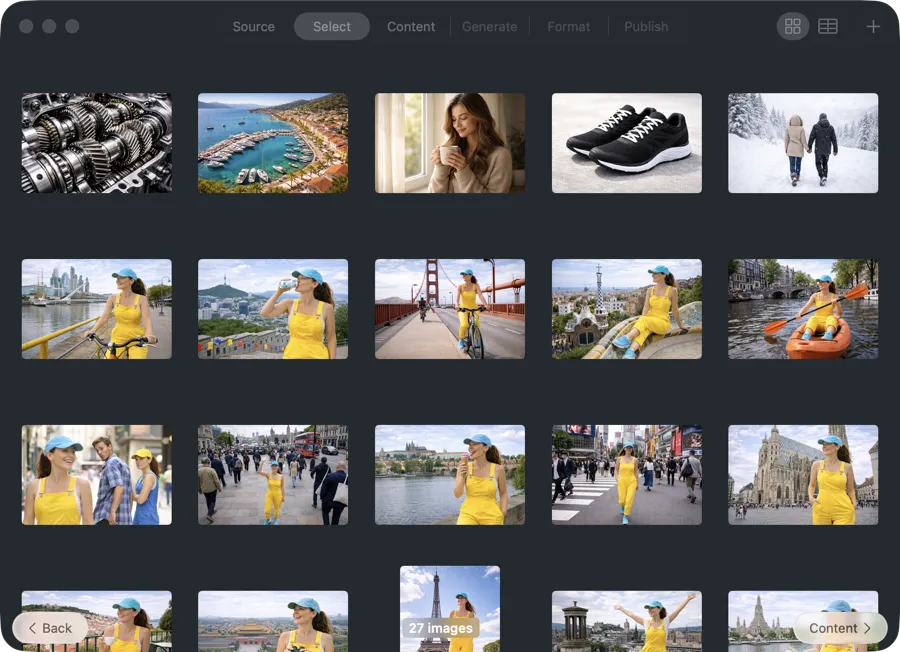The width and height of the screenshot is (900, 652).
Task: Choose the snowy couple walking photo
Action: (x=803, y=142)
